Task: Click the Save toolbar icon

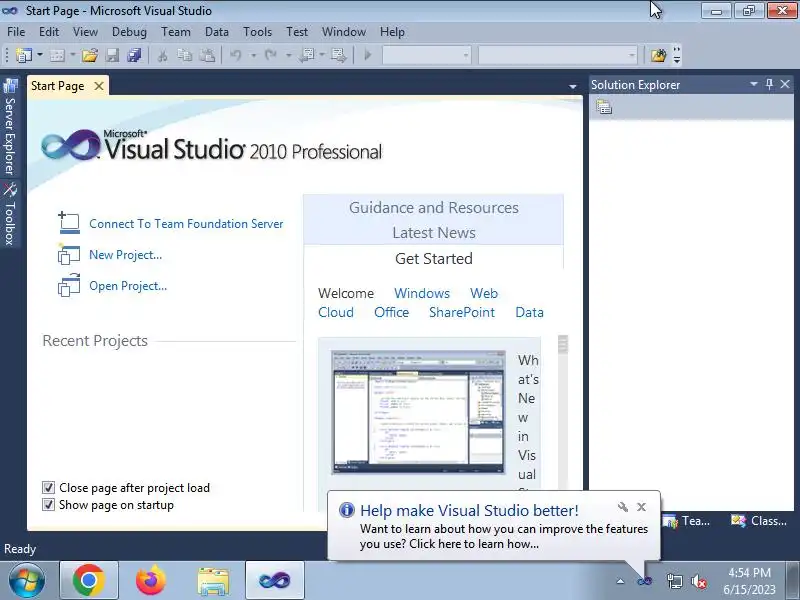Action: [112, 55]
